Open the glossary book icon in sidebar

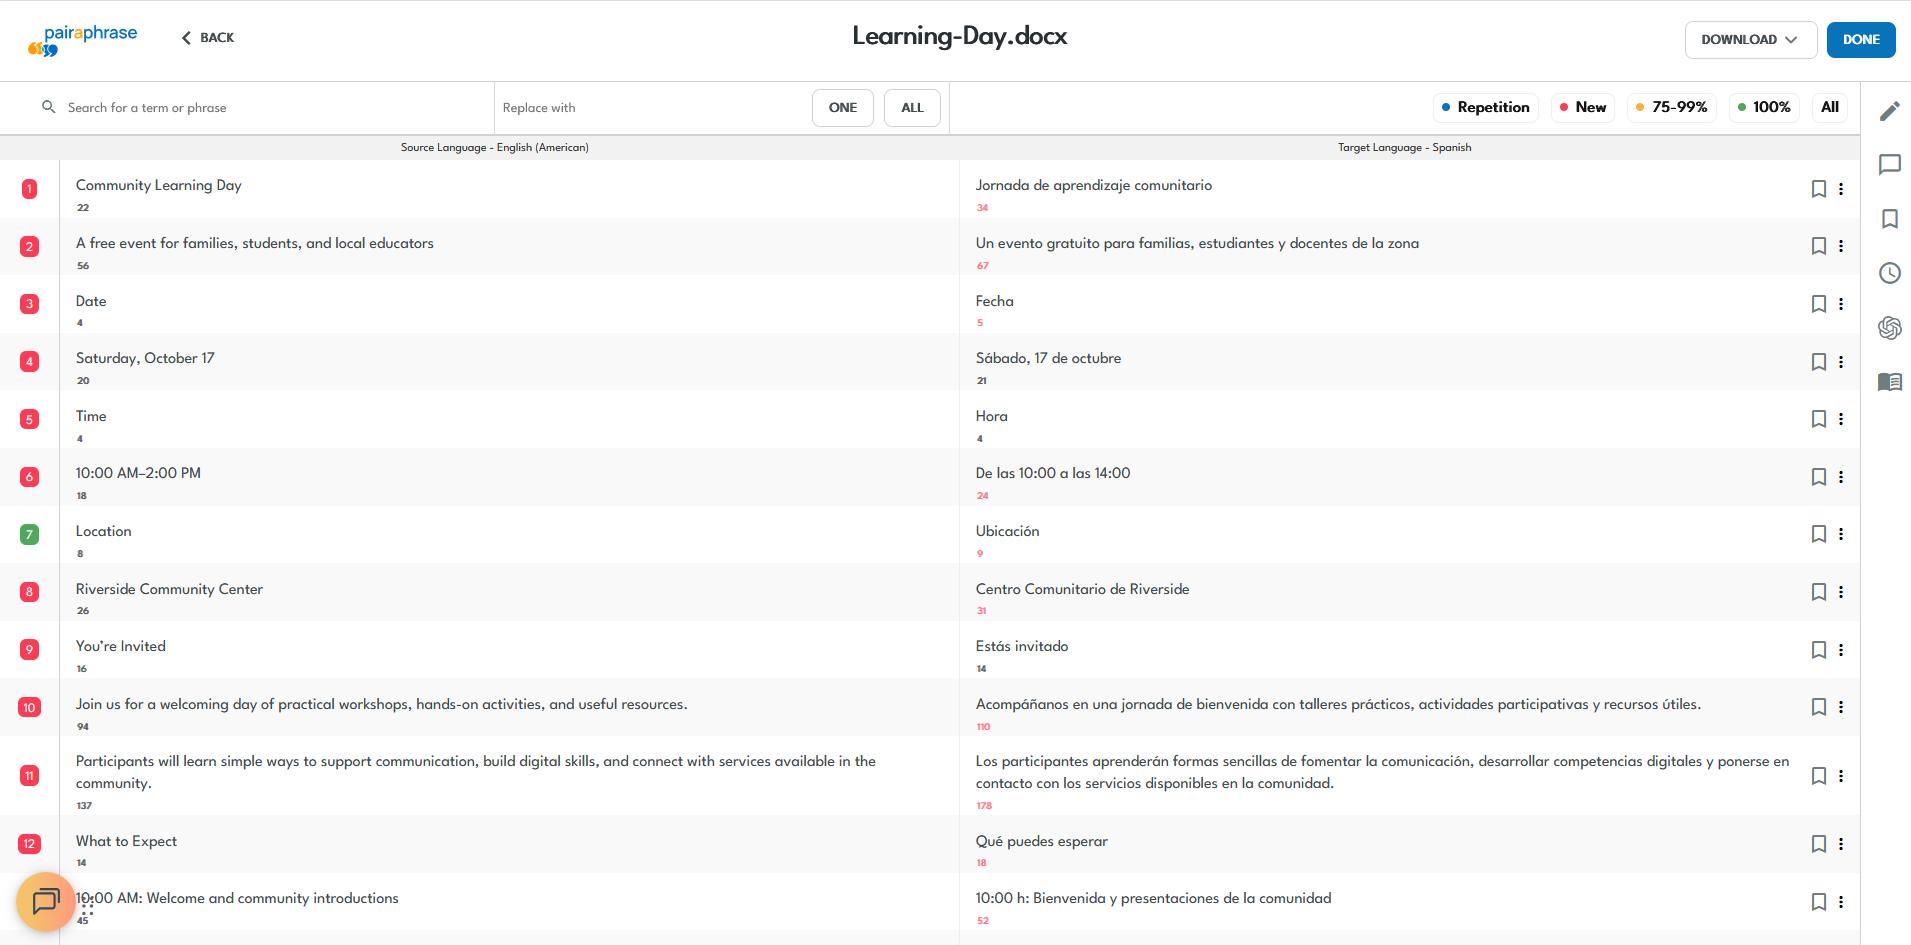[x=1889, y=382]
